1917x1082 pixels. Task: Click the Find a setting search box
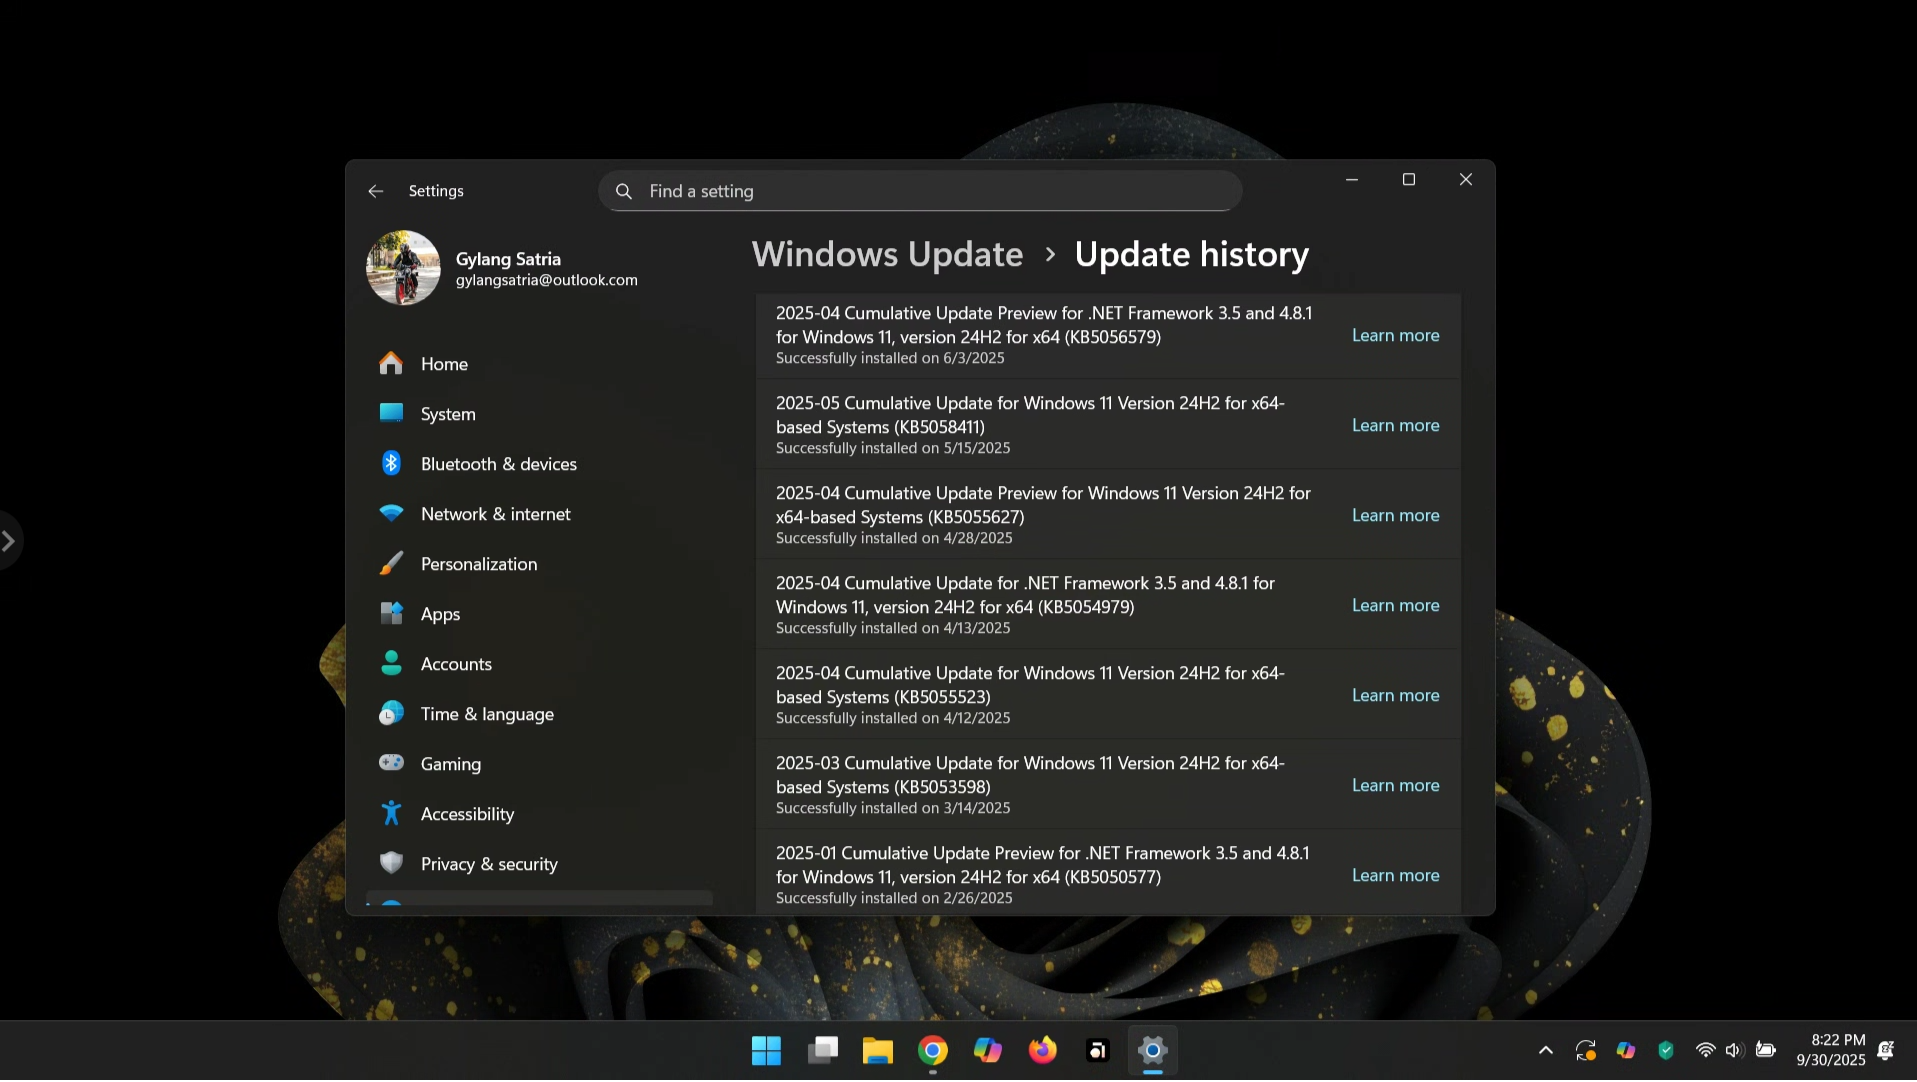pyautogui.click(x=920, y=191)
